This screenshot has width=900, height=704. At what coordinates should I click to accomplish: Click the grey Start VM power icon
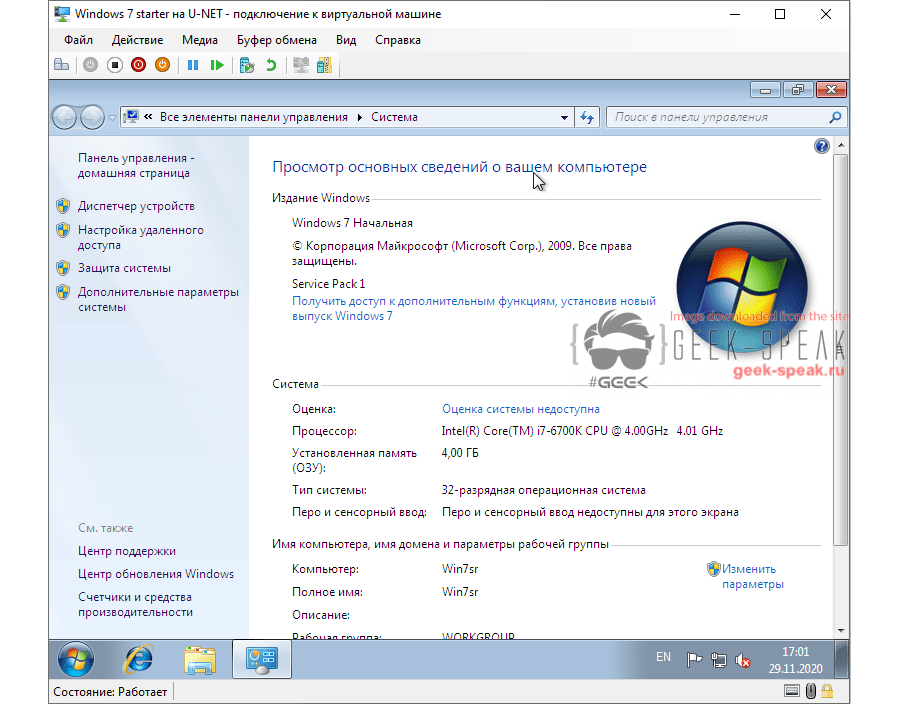coord(90,65)
